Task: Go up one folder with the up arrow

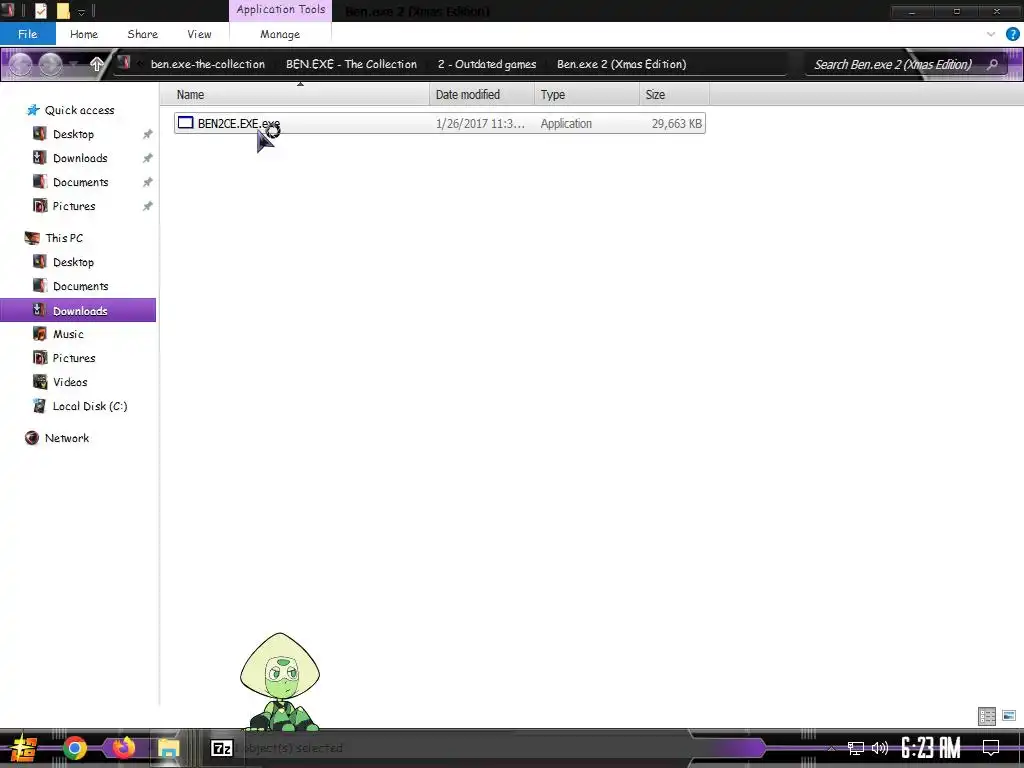Action: (x=97, y=64)
